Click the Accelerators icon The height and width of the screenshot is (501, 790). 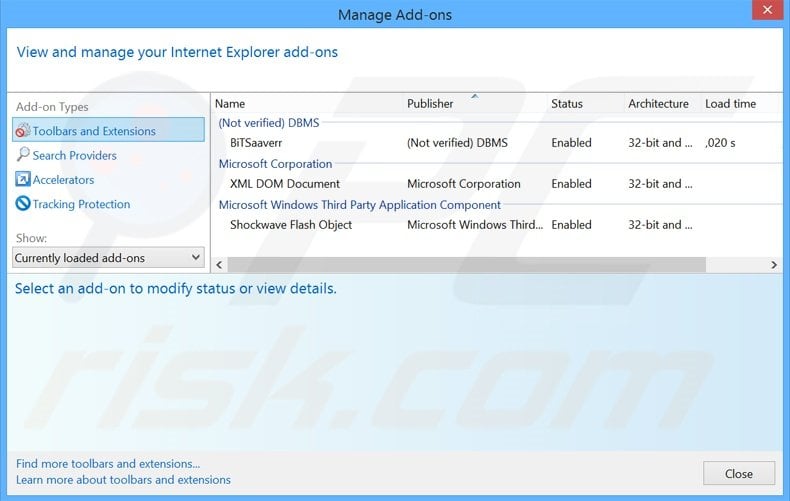click(x=23, y=180)
